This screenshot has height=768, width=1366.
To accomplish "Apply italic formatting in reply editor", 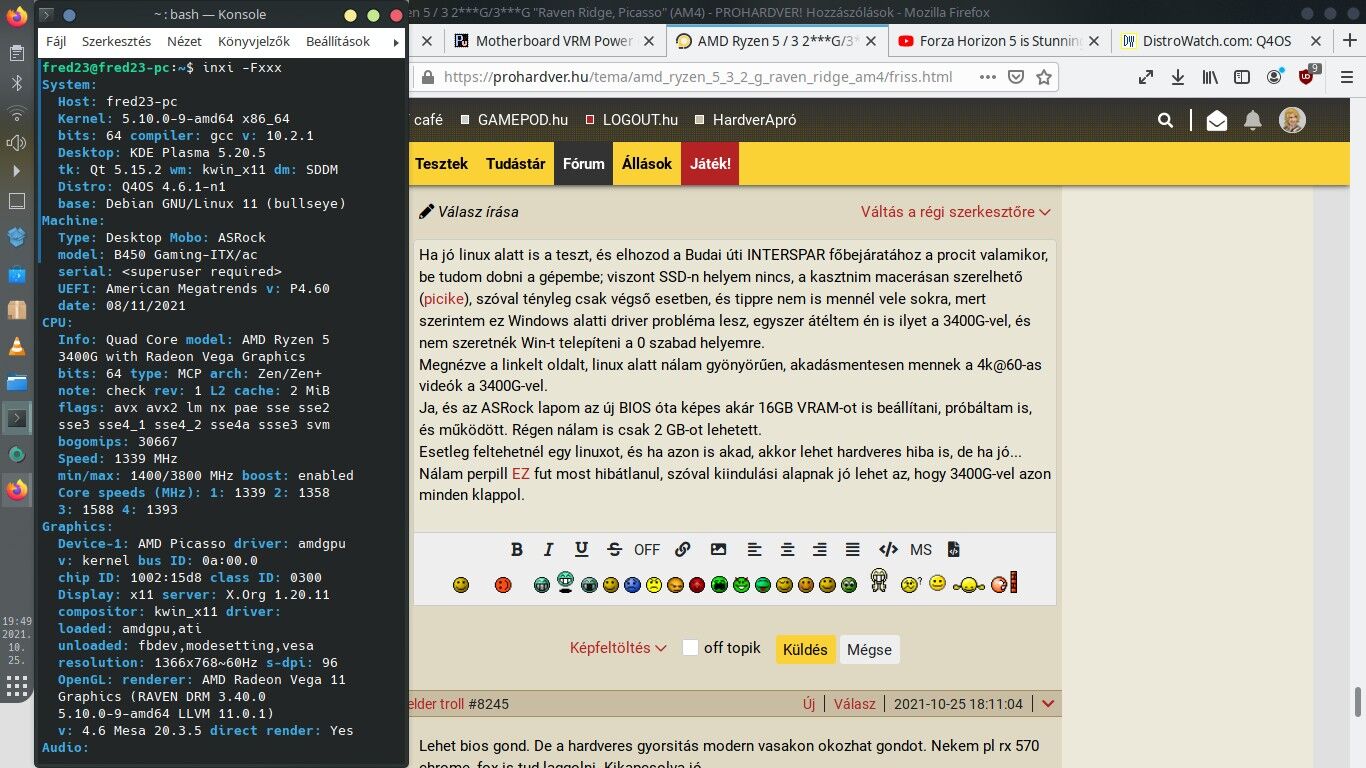I will [x=548, y=549].
